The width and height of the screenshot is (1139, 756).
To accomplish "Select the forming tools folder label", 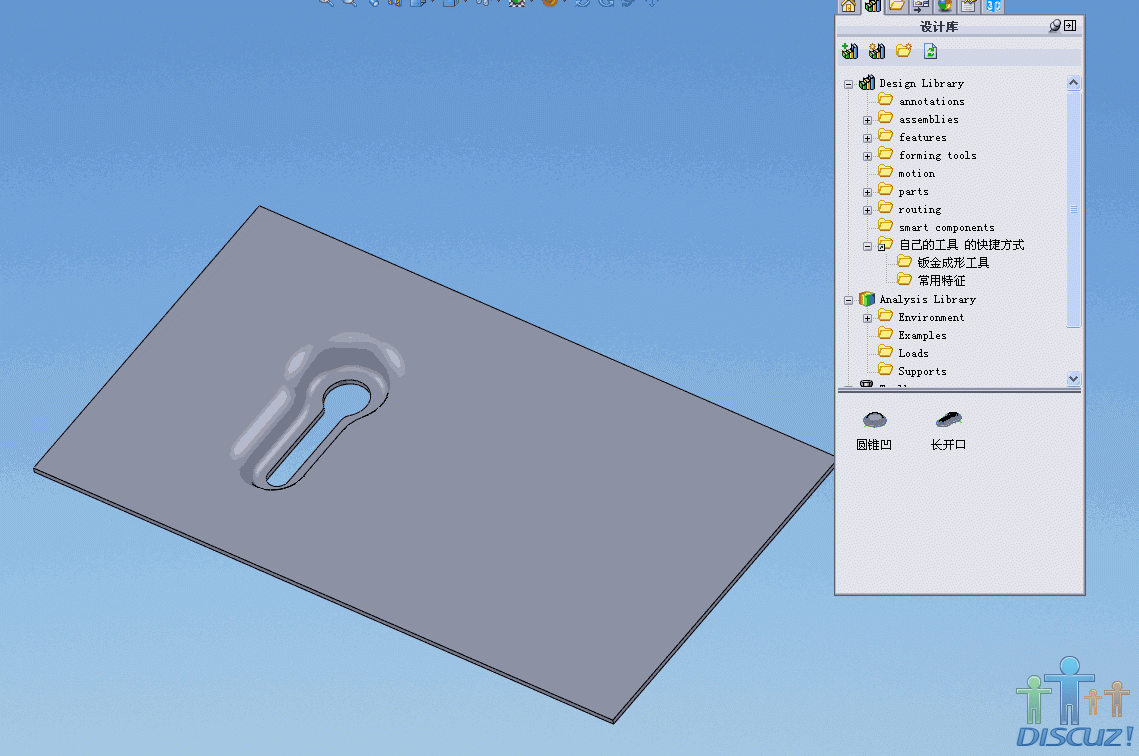I will [937, 155].
